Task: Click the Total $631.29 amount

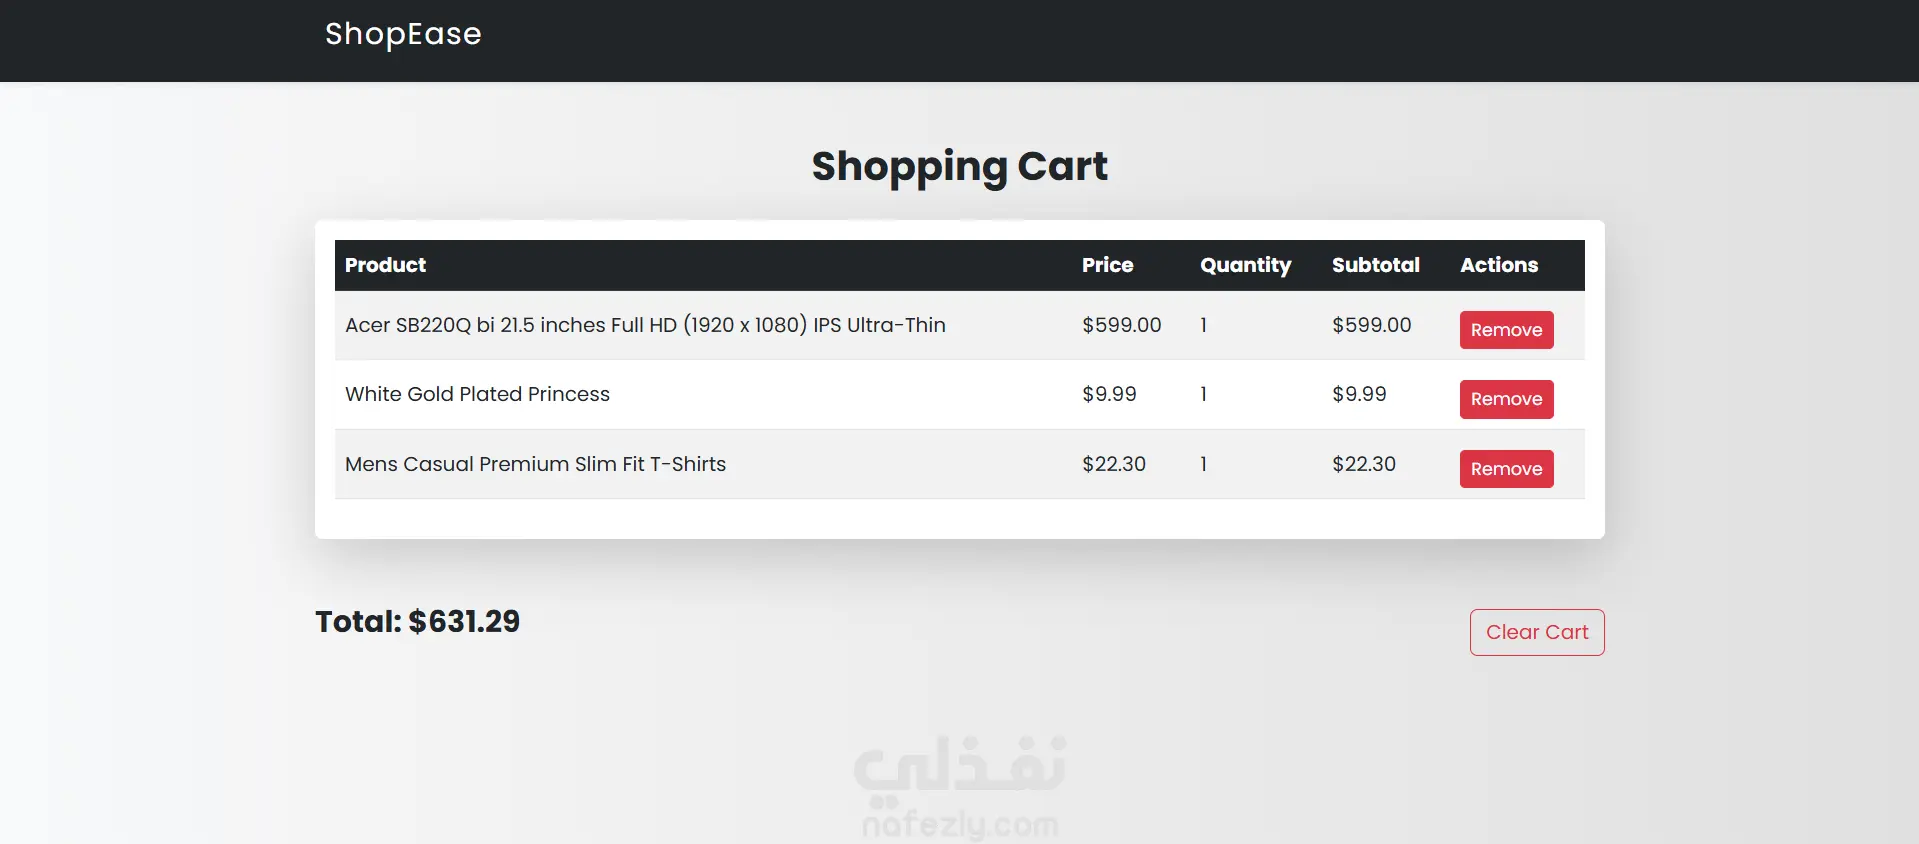Action: [x=418, y=622]
